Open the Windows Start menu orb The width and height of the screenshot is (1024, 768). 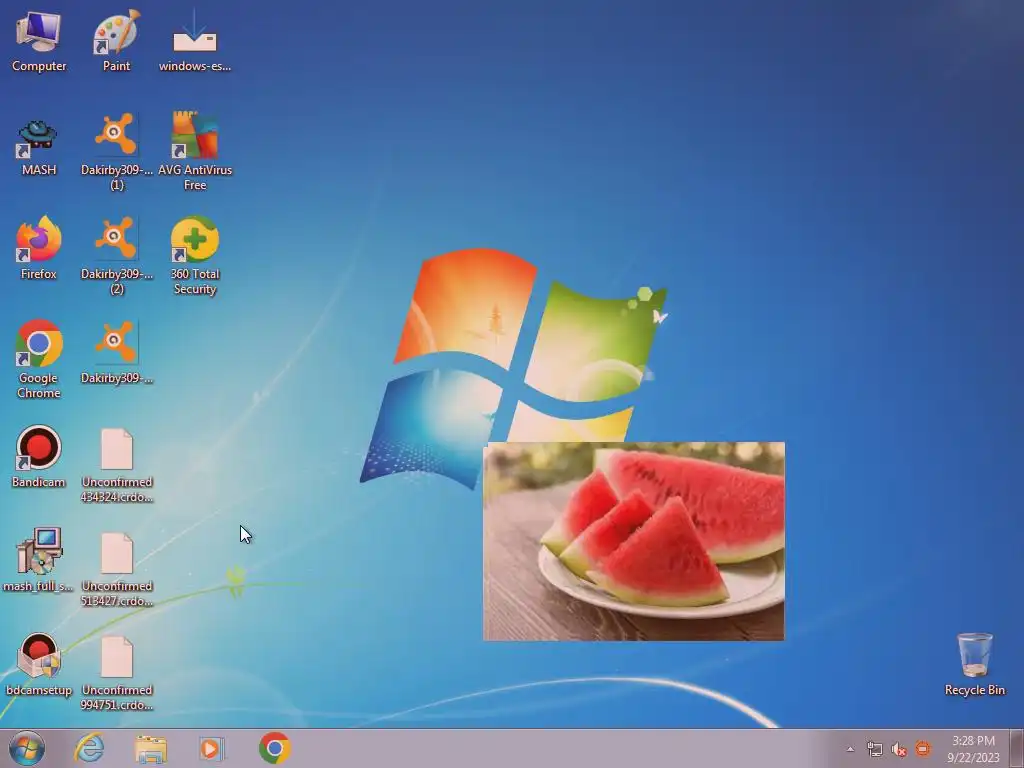(x=27, y=748)
